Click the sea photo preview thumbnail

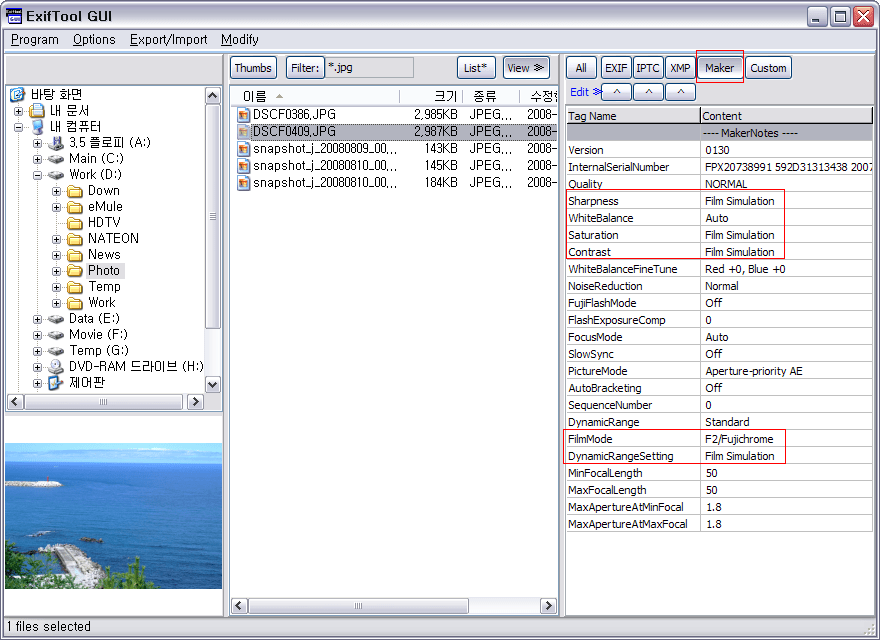(113, 515)
